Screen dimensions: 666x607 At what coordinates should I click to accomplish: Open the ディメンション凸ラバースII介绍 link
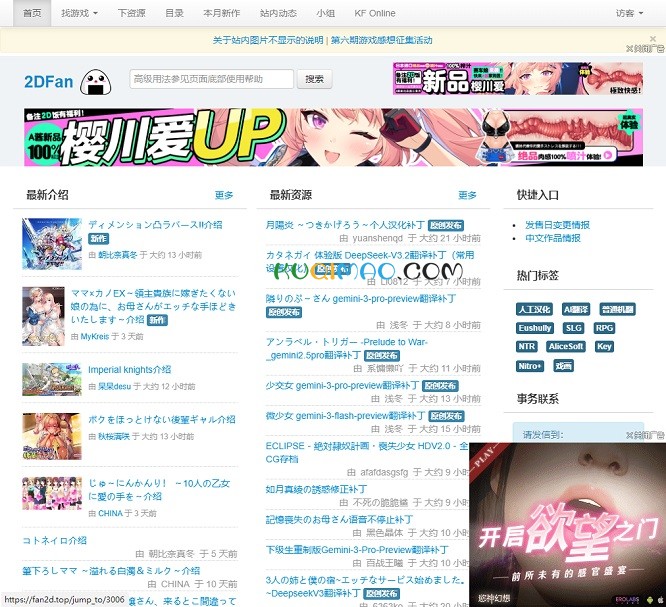click(155, 225)
